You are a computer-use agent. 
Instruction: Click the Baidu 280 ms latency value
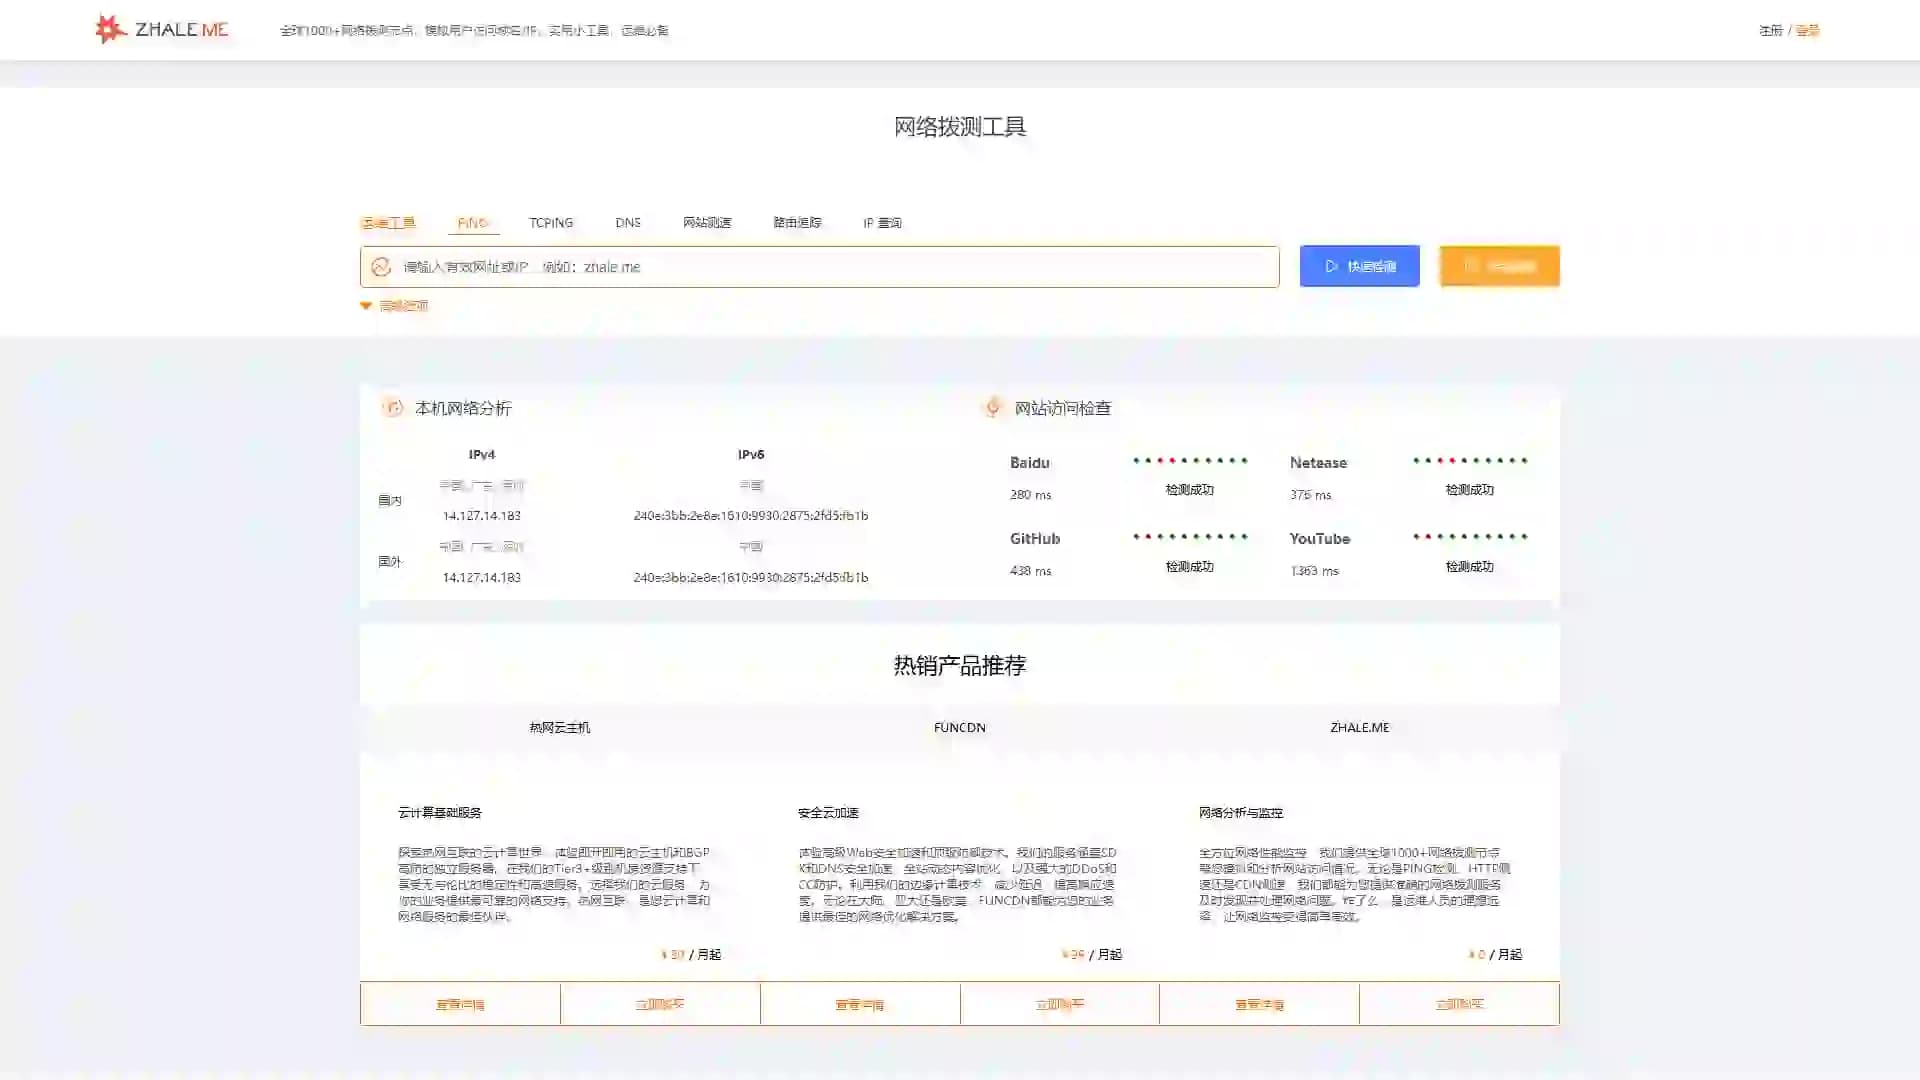click(1030, 495)
